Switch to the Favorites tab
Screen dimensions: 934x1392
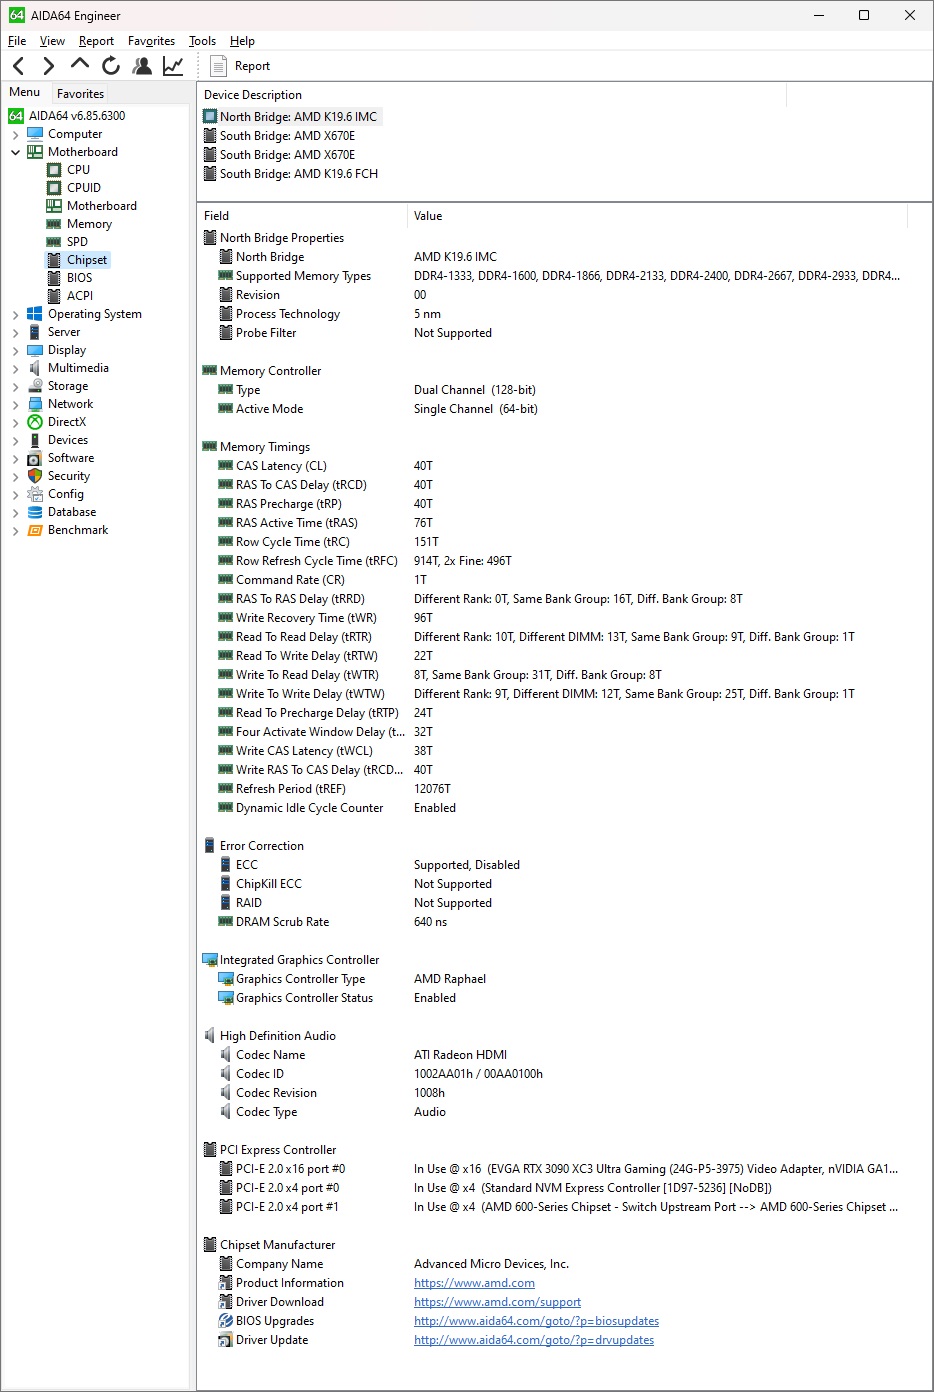pyautogui.click(x=80, y=93)
